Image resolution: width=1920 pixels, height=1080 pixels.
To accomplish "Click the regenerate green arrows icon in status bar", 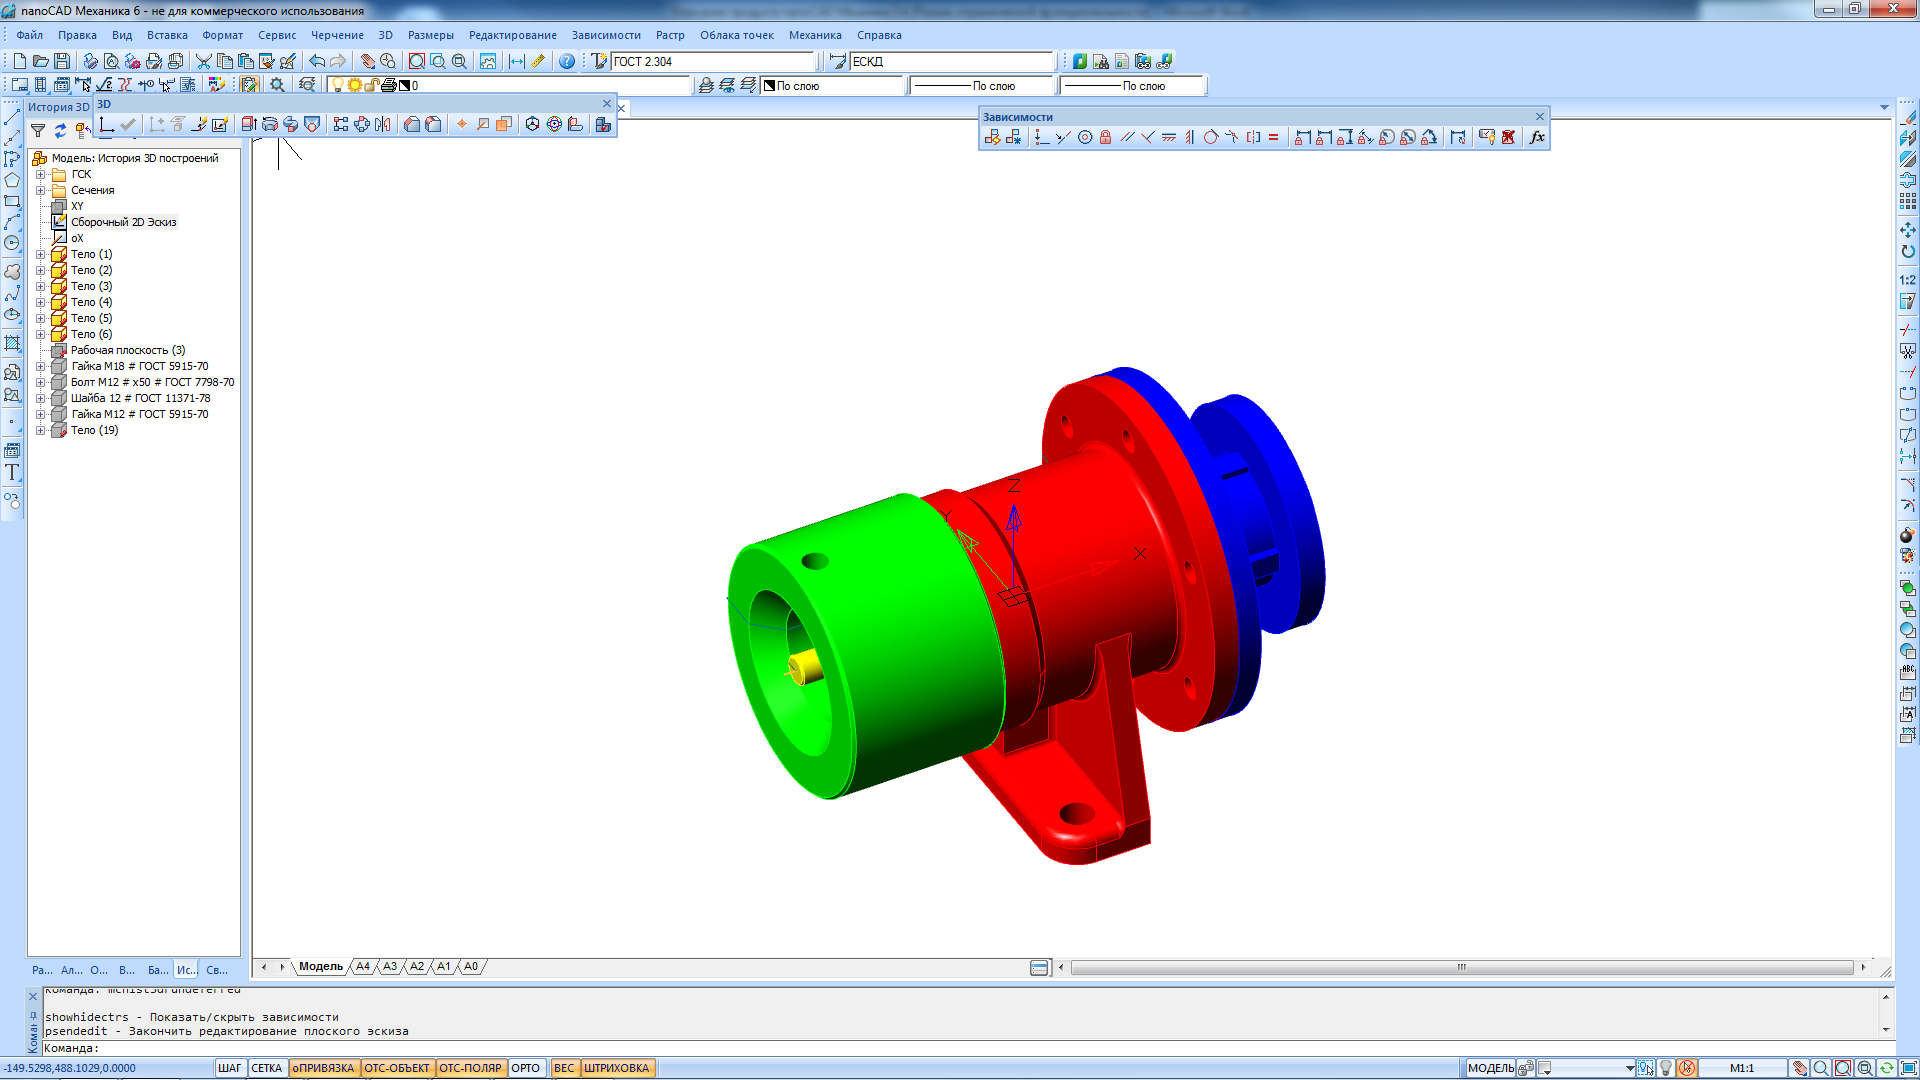I will [1886, 1068].
